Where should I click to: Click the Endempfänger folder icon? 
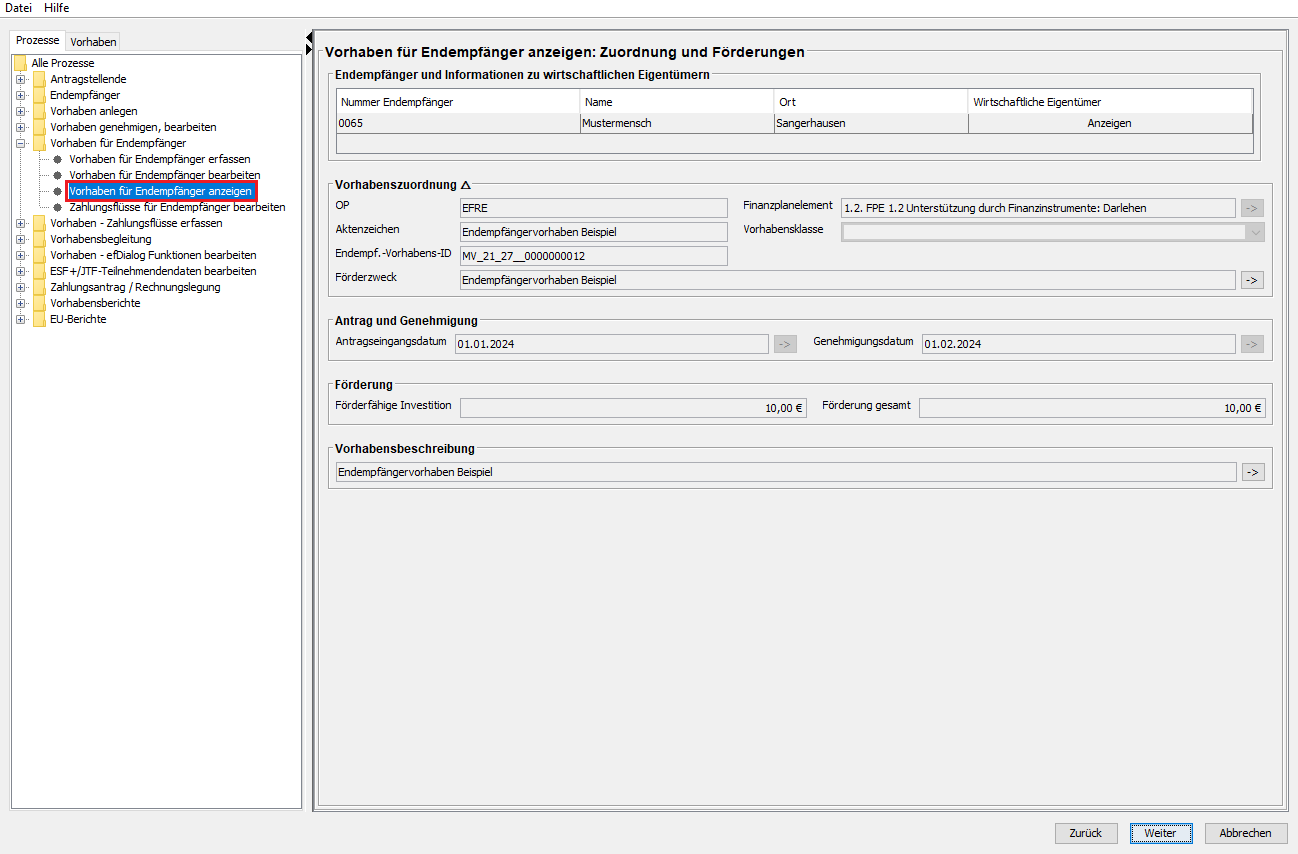(x=39, y=95)
